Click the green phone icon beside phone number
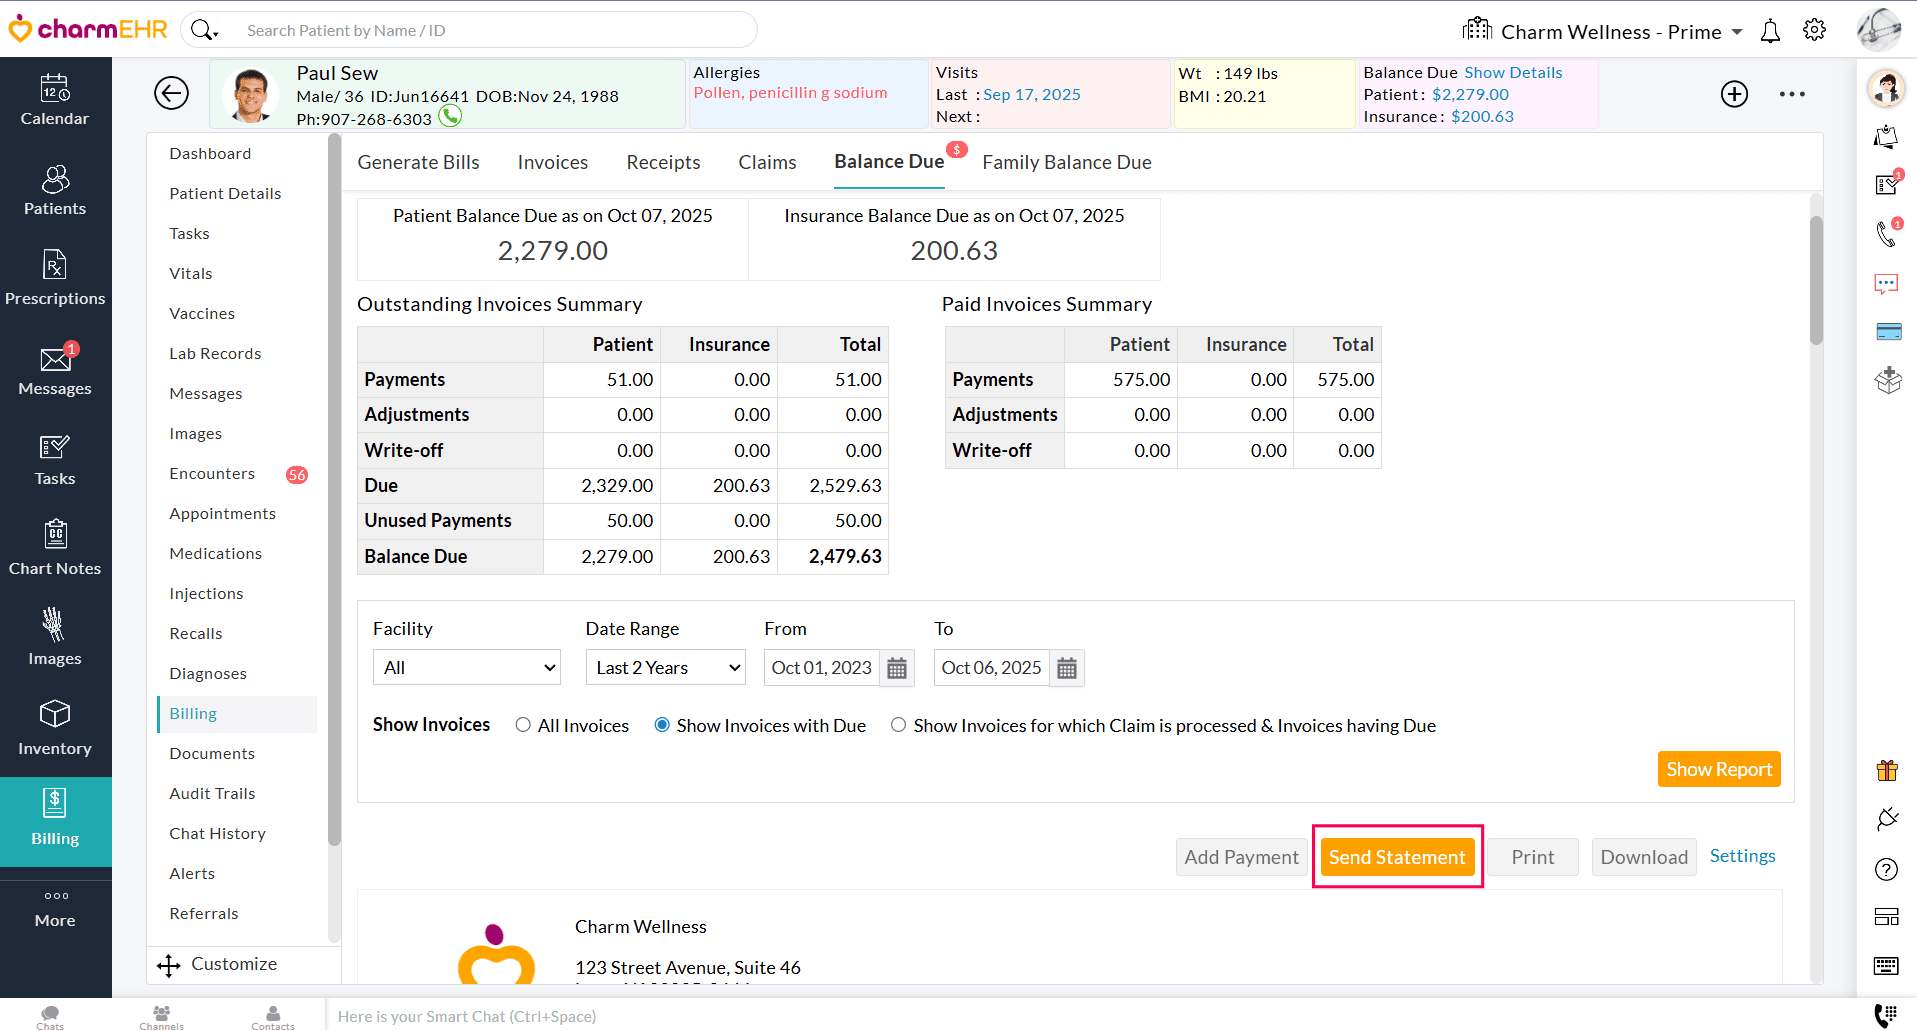The width and height of the screenshot is (1917, 1030). [451, 116]
